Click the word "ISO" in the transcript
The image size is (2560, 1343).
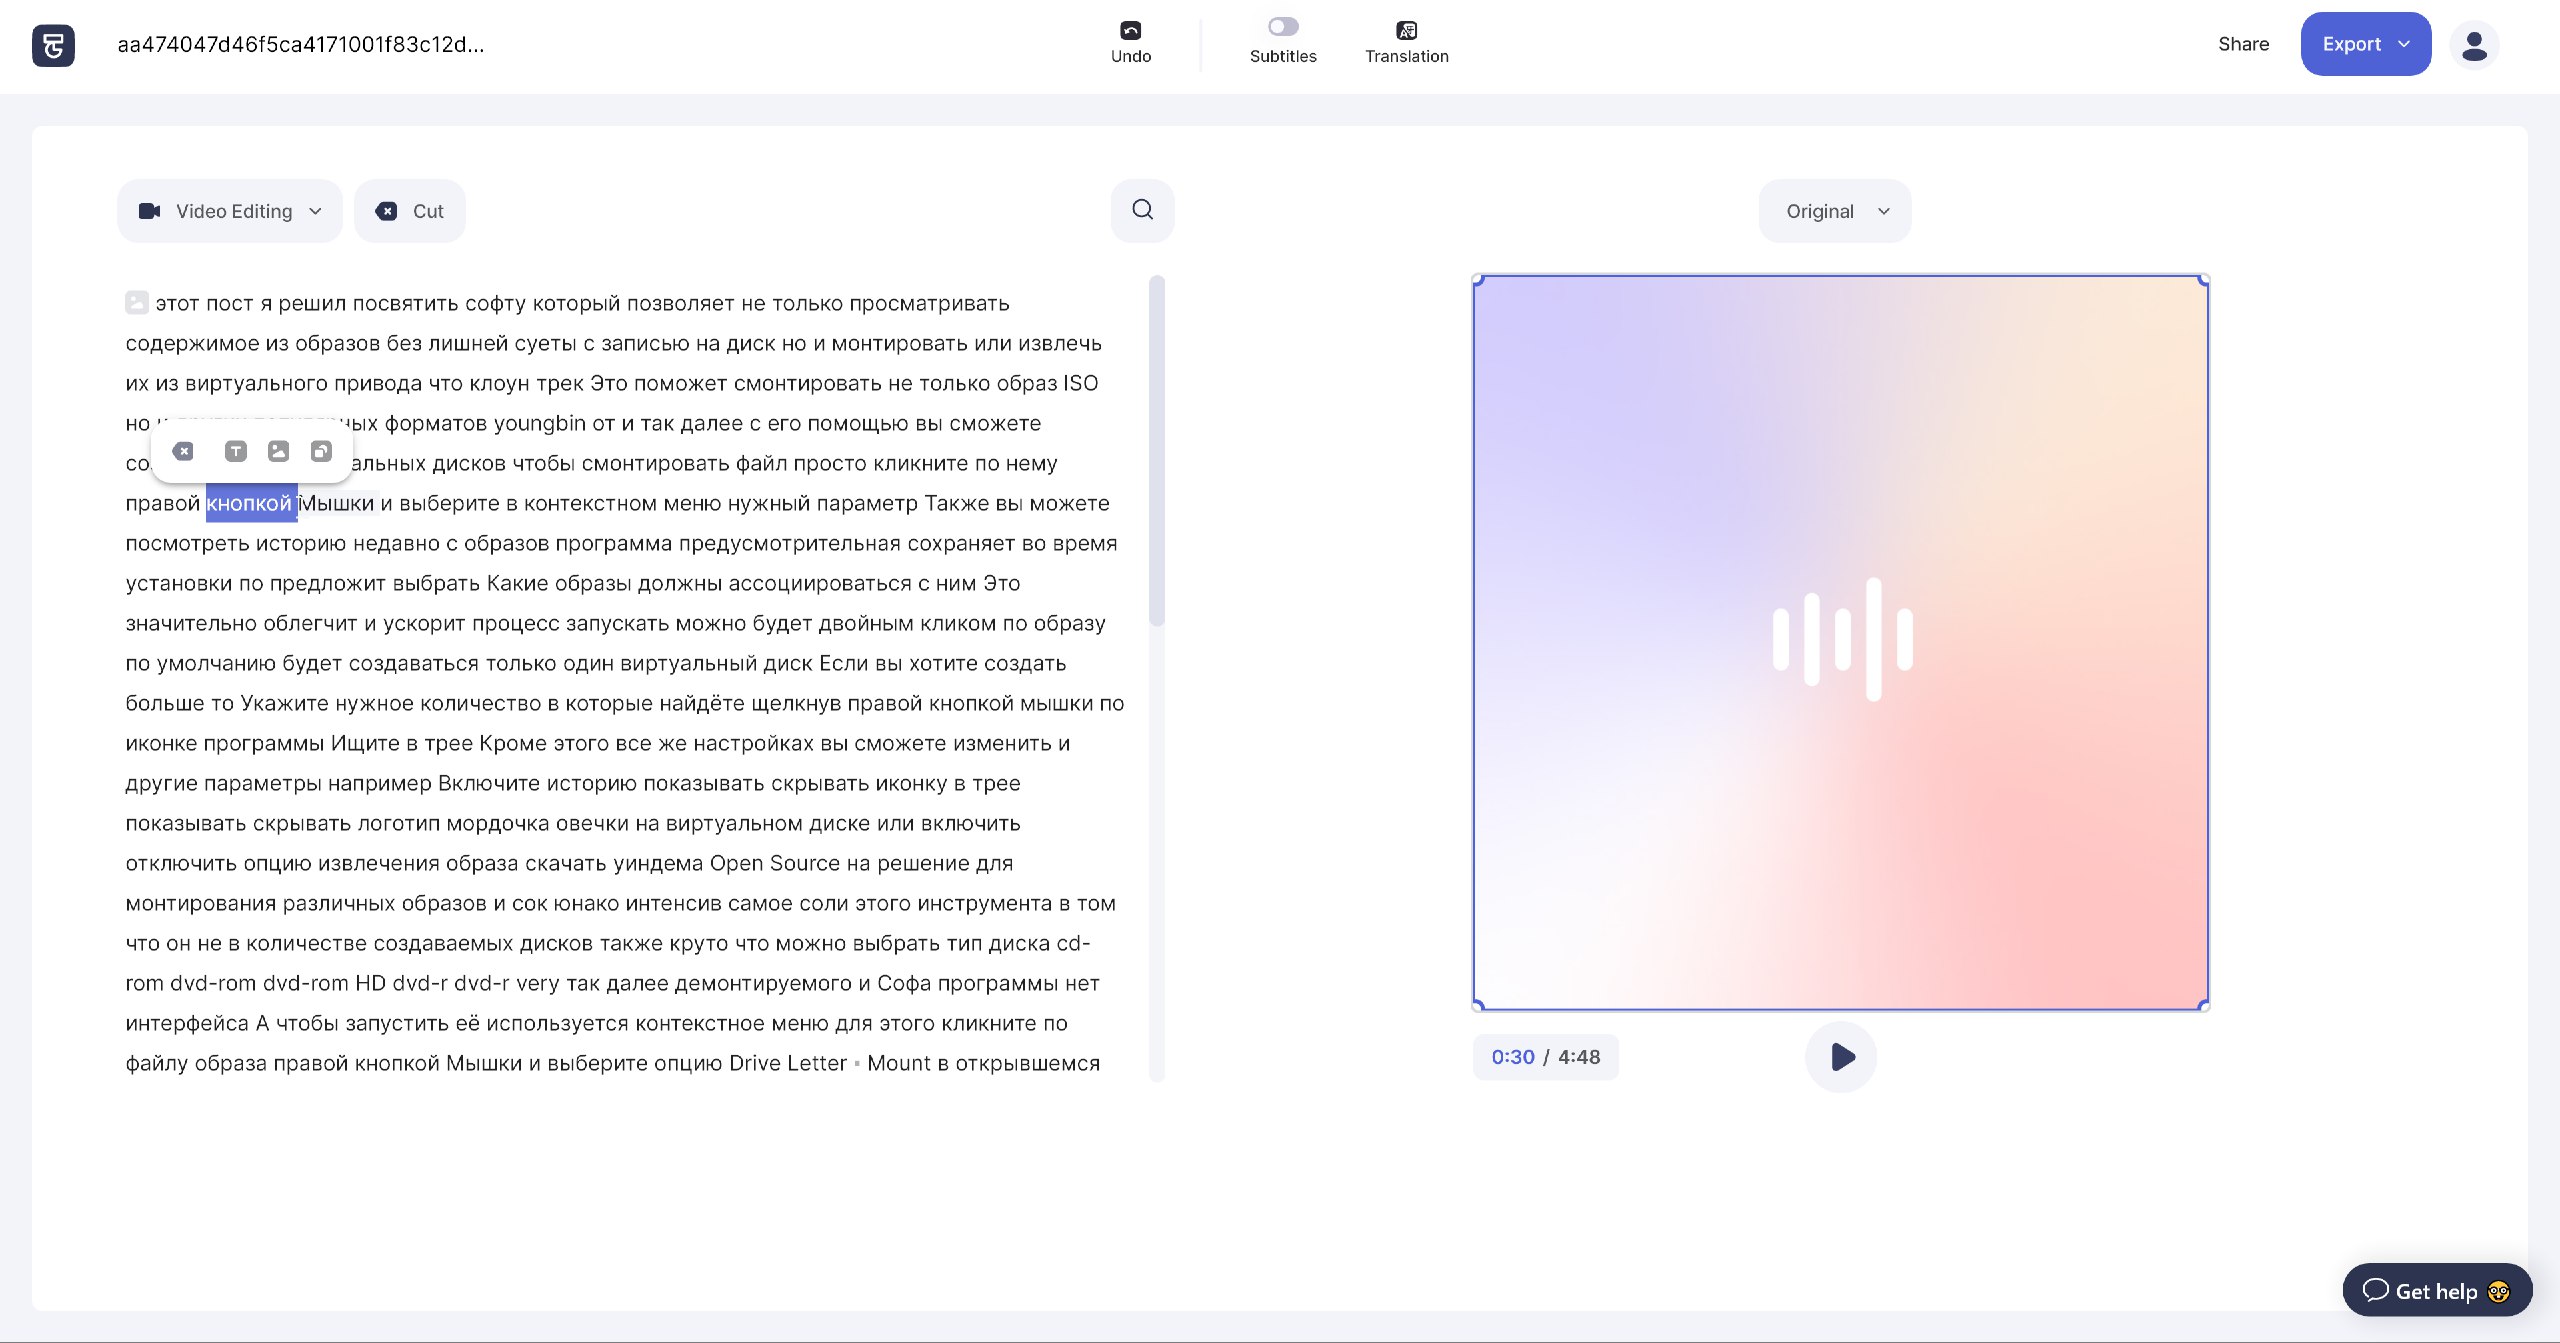coord(1080,383)
